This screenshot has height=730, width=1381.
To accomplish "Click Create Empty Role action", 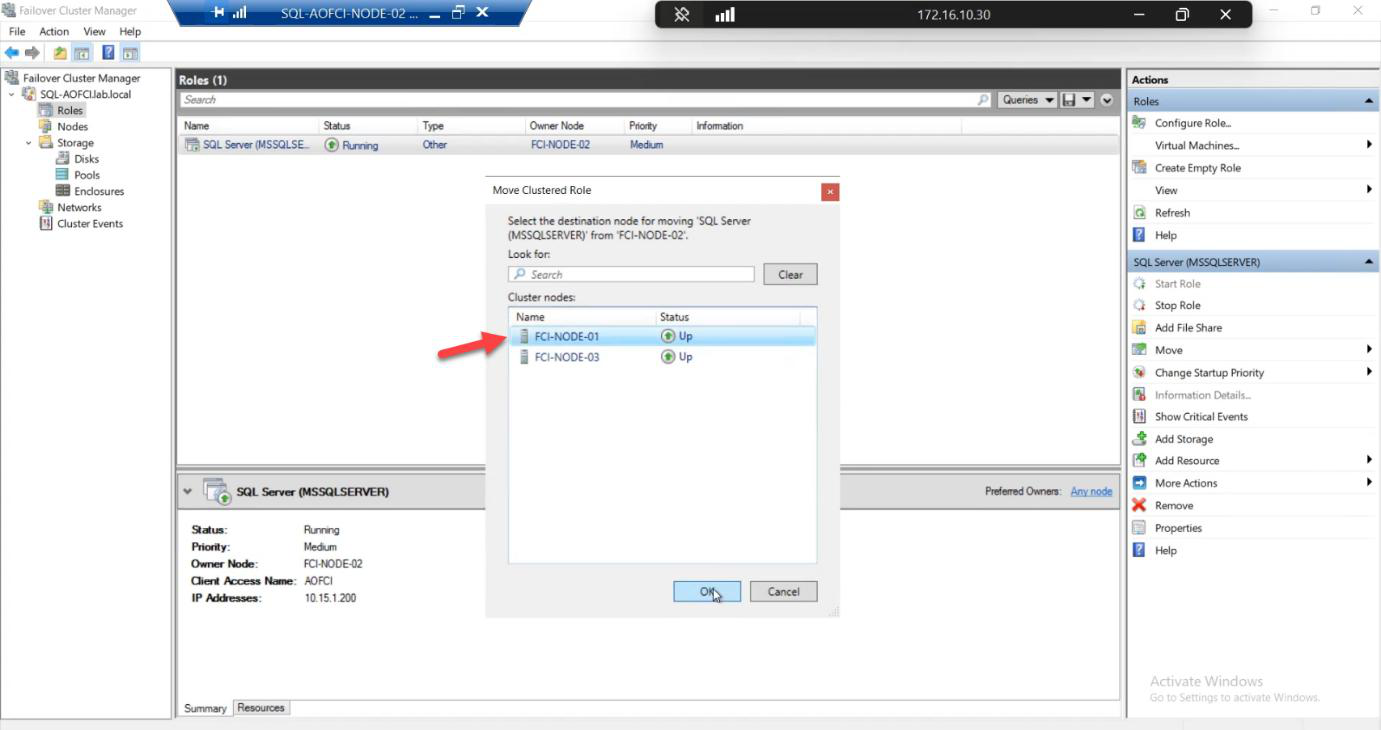I will [x=1197, y=168].
